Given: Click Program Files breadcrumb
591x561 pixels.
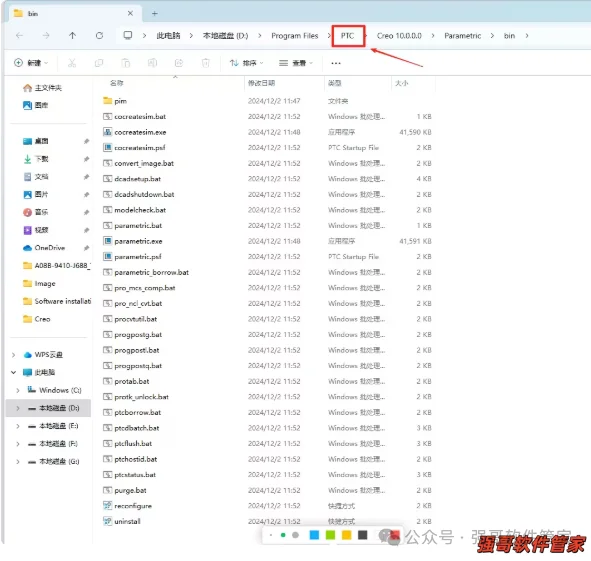Looking at the screenshot, I should pos(295,36).
